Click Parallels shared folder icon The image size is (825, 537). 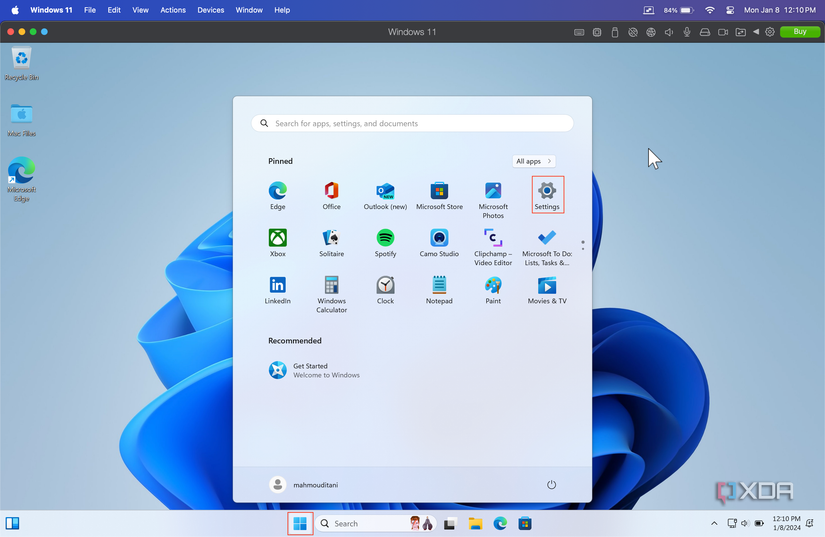coord(740,32)
